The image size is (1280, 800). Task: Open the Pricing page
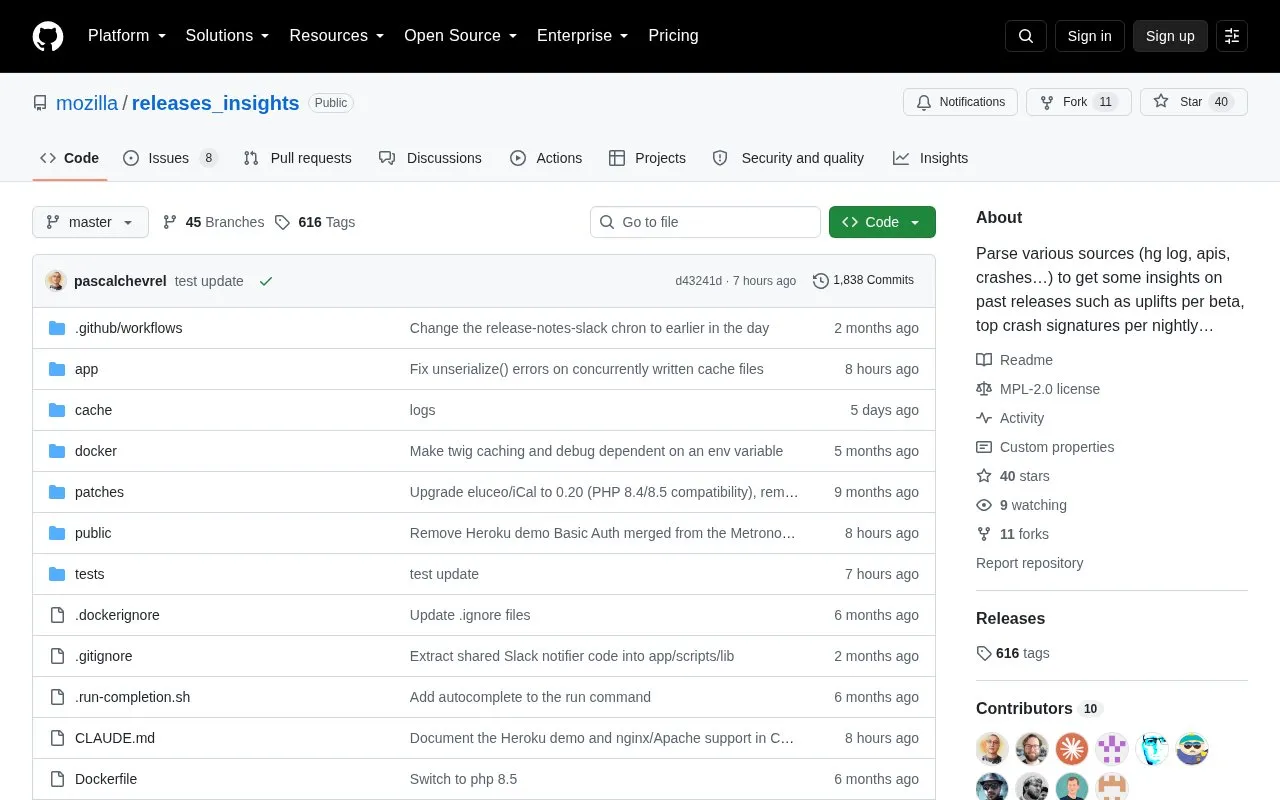tap(673, 36)
